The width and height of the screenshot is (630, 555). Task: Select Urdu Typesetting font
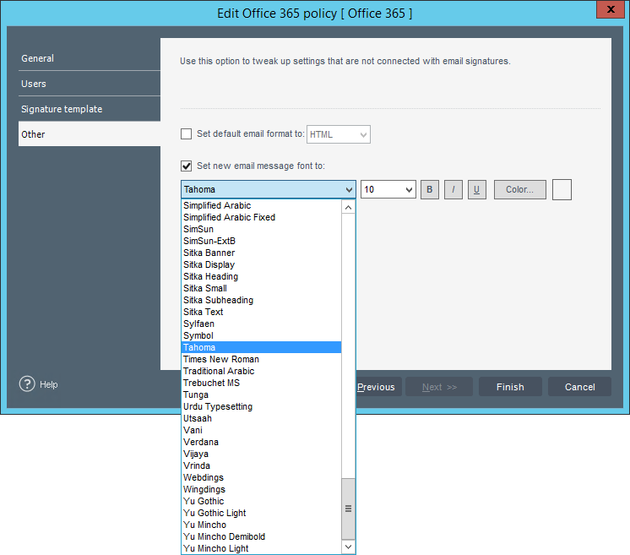tap(261, 406)
